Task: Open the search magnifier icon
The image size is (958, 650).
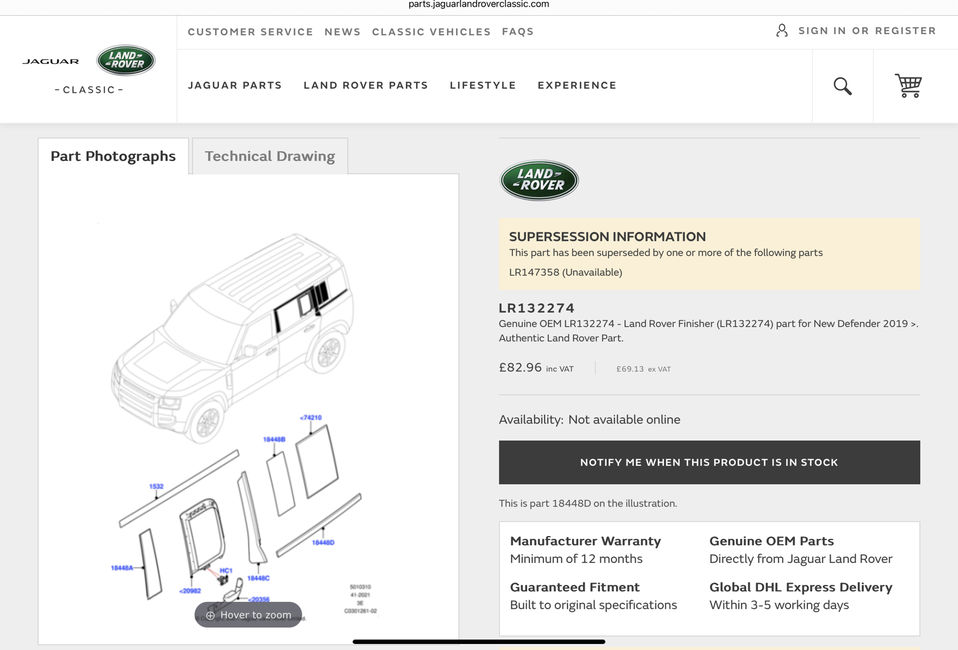Action: click(x=843, y=86)
